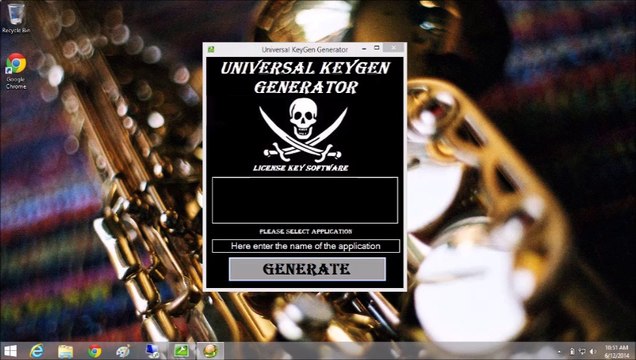This screenshot has width=636, height=360.
Task: Select the active burger-shaped taskbar icon
Action: pyautogui.click(x=210, y=351)
